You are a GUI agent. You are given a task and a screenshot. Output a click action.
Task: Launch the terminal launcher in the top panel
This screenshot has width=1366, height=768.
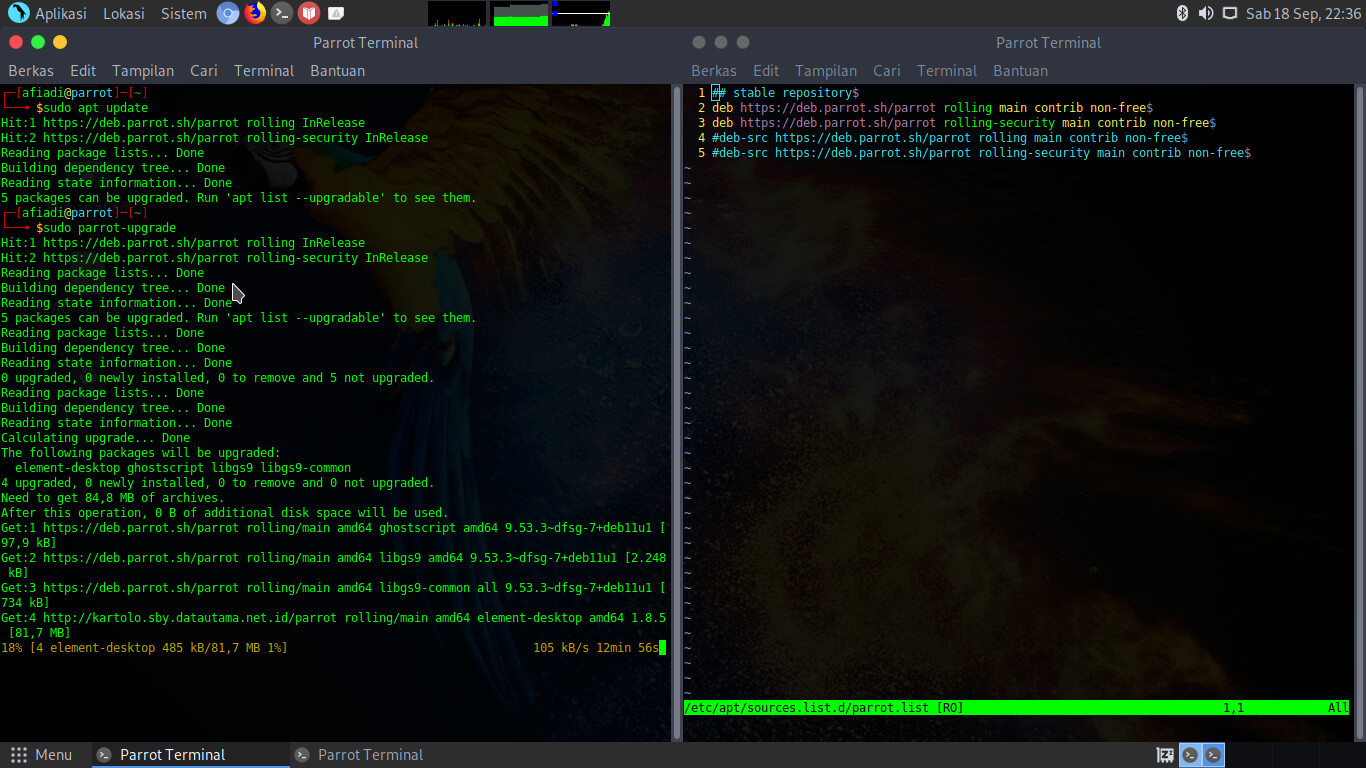pyautogui.click(x=282, y=13)
